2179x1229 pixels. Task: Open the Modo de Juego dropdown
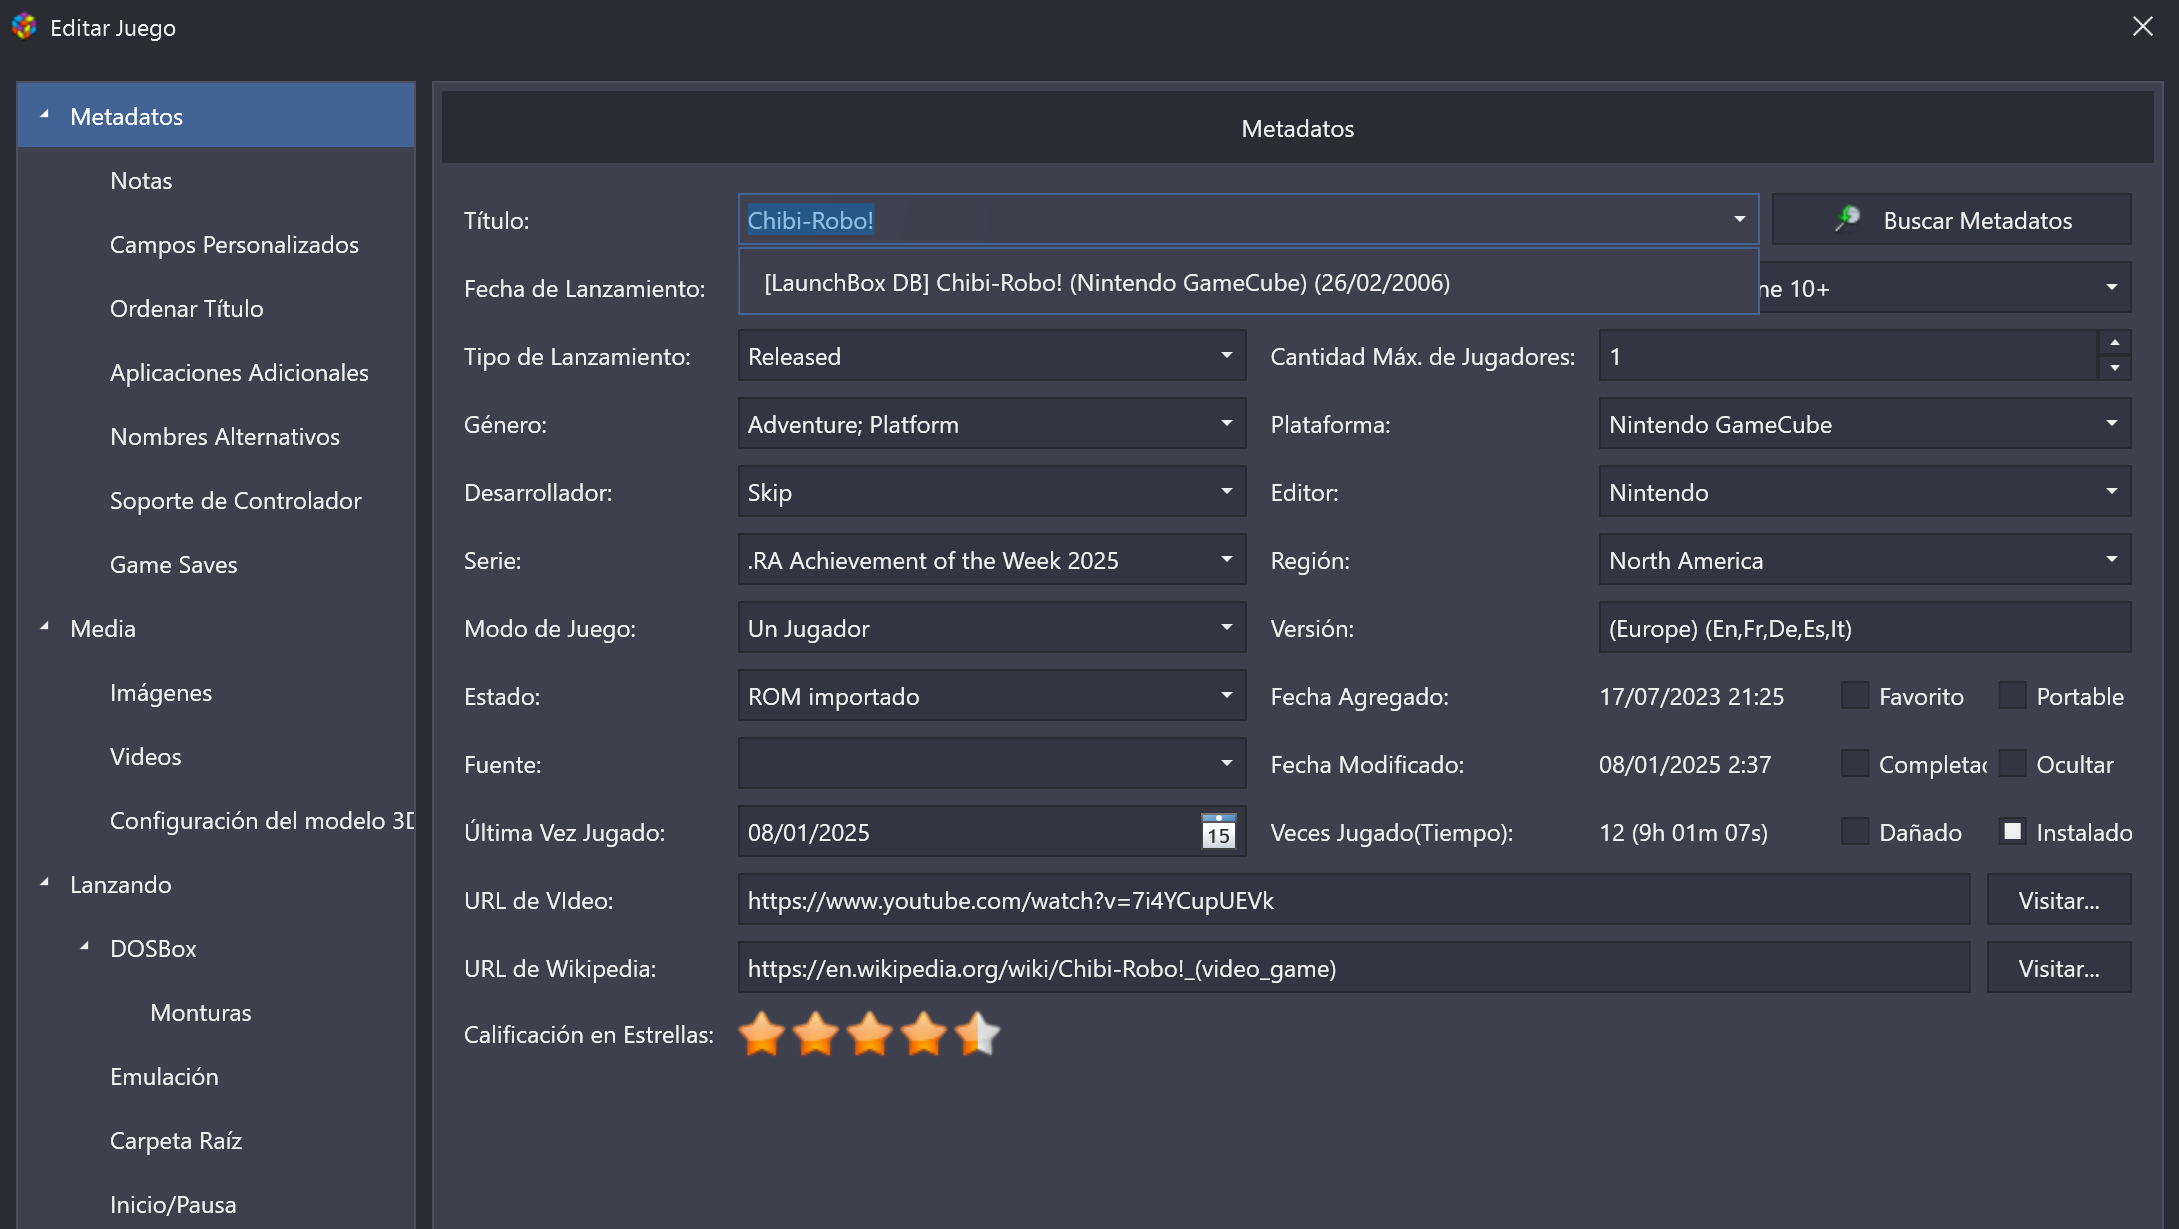pos(1226,628)
